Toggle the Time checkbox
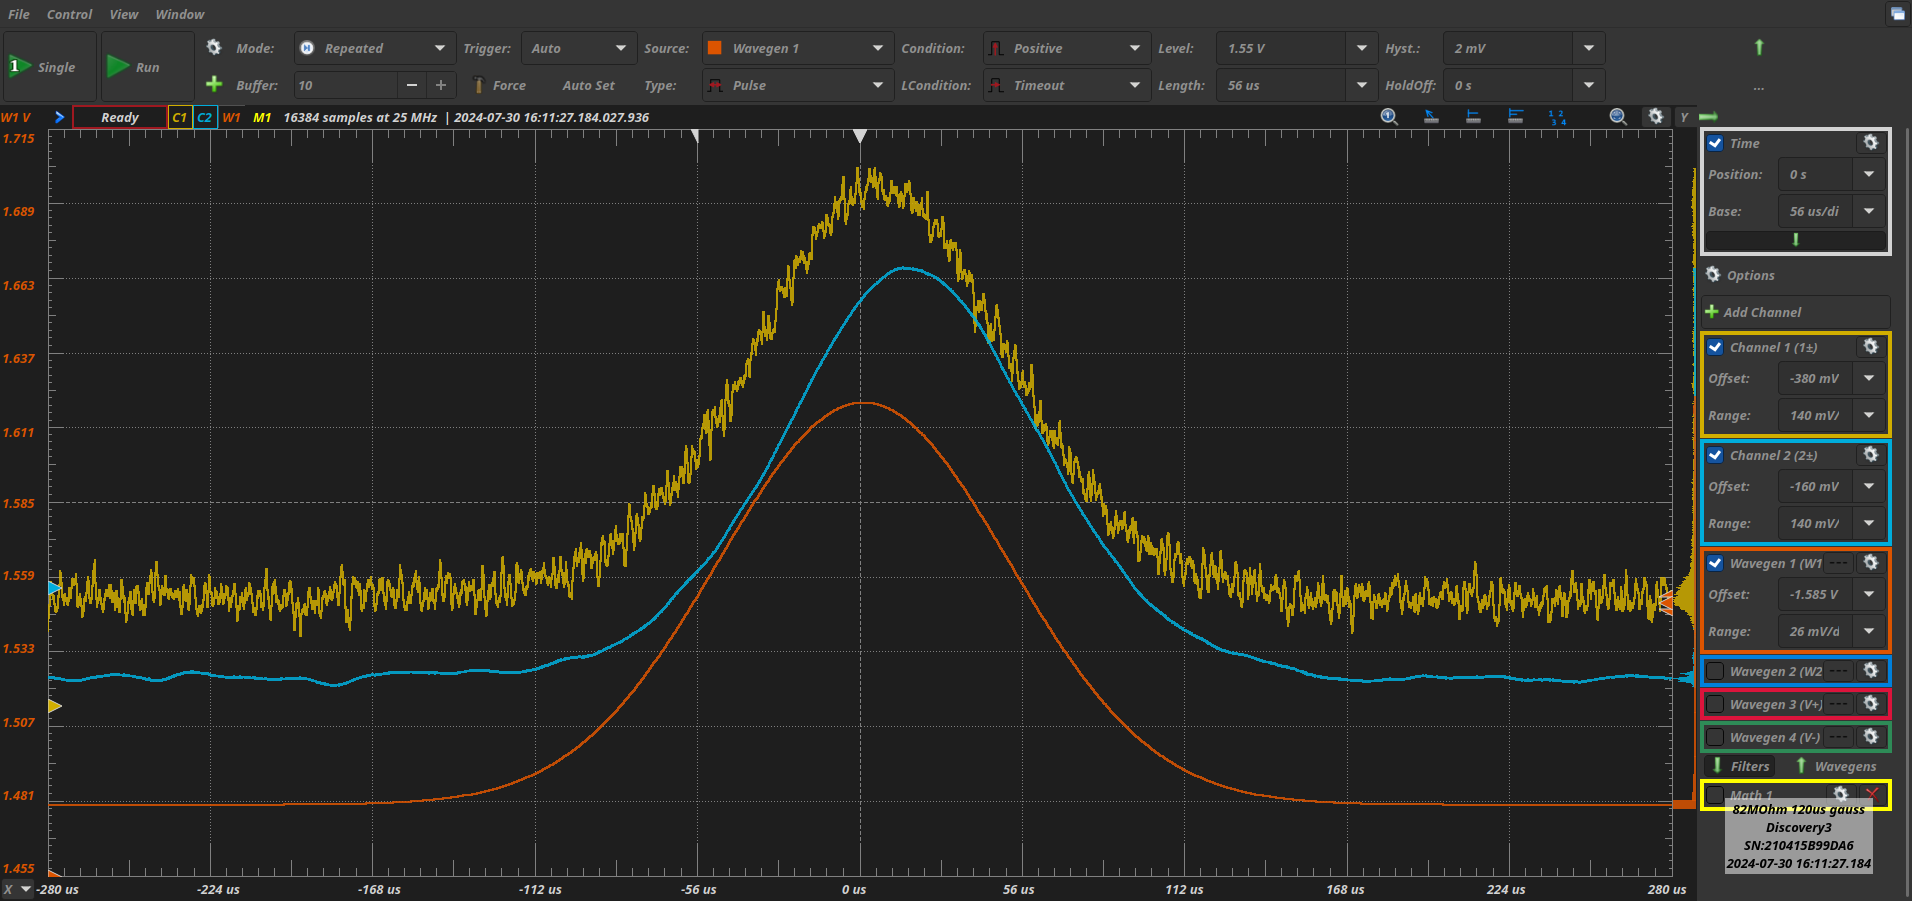The width and height of the screenshot is (1912, 901). click(x=1715, y=143)
